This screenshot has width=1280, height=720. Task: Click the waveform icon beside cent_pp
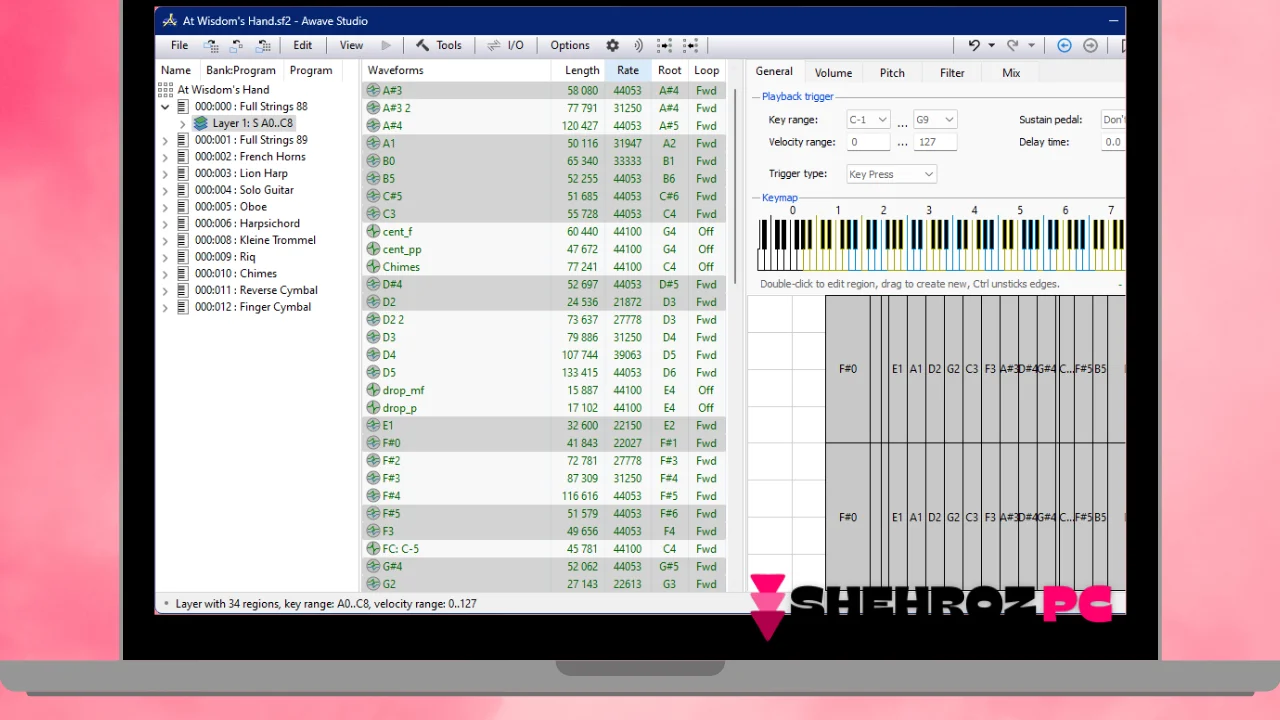click(x=373, y=249)
